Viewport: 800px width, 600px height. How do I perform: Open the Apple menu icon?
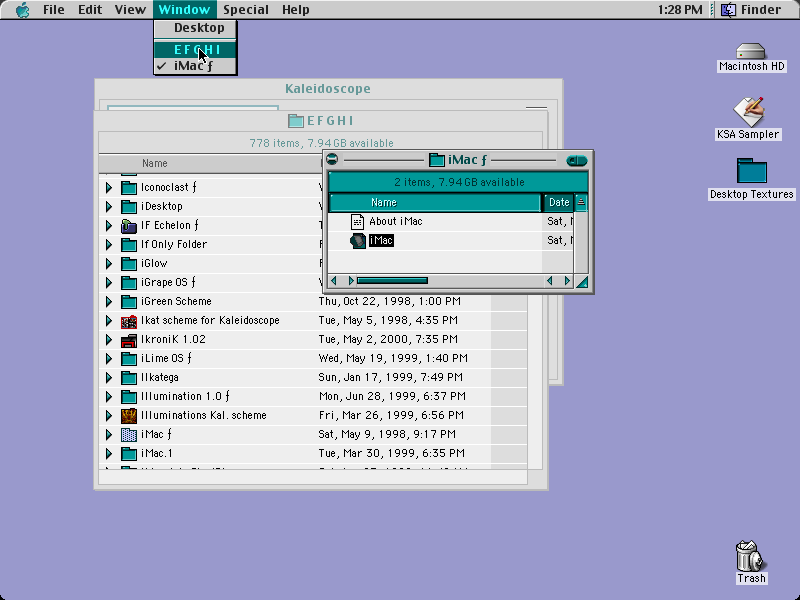[22, 10]
